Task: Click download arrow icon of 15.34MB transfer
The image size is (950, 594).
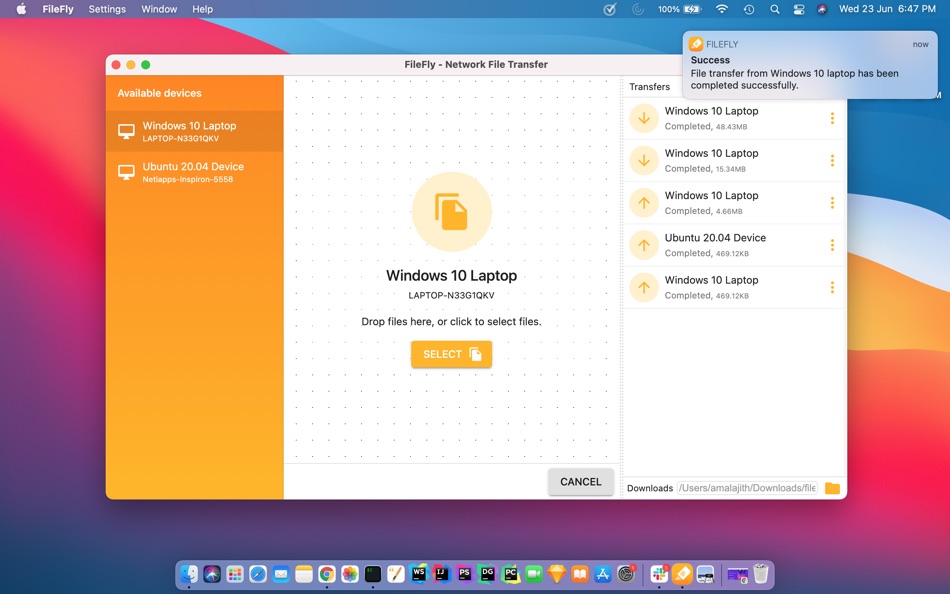Action: pos(644,161)
